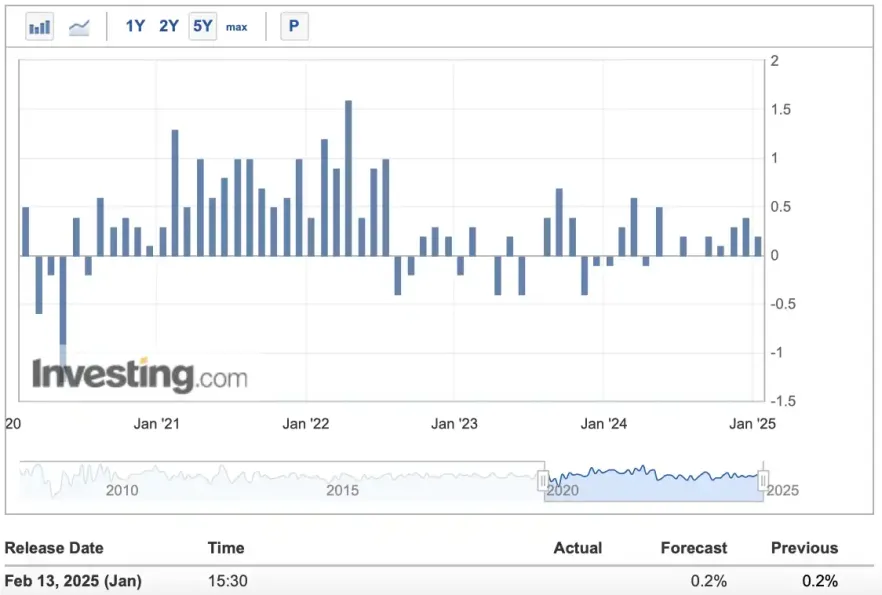The width and height of the screenshot is (882, 595).
Task: Click the Investing.com logo watermark
Action: [x=140, y=375]
